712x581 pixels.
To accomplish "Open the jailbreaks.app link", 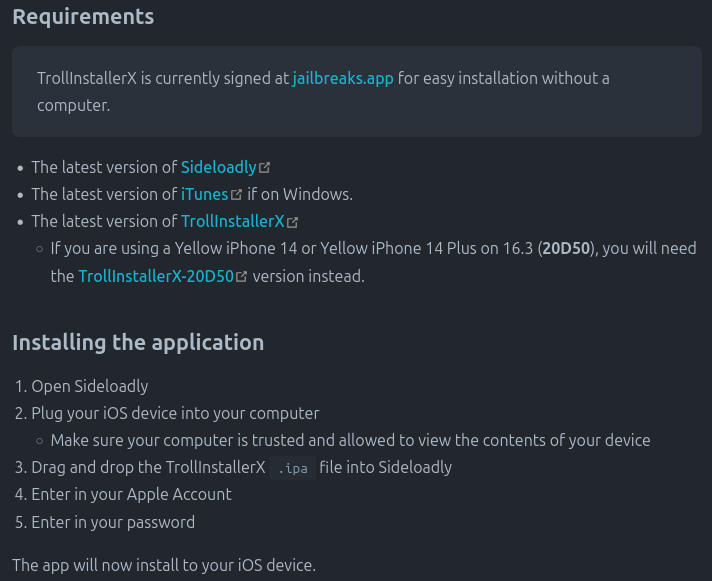I will click(x=343, y=78).
